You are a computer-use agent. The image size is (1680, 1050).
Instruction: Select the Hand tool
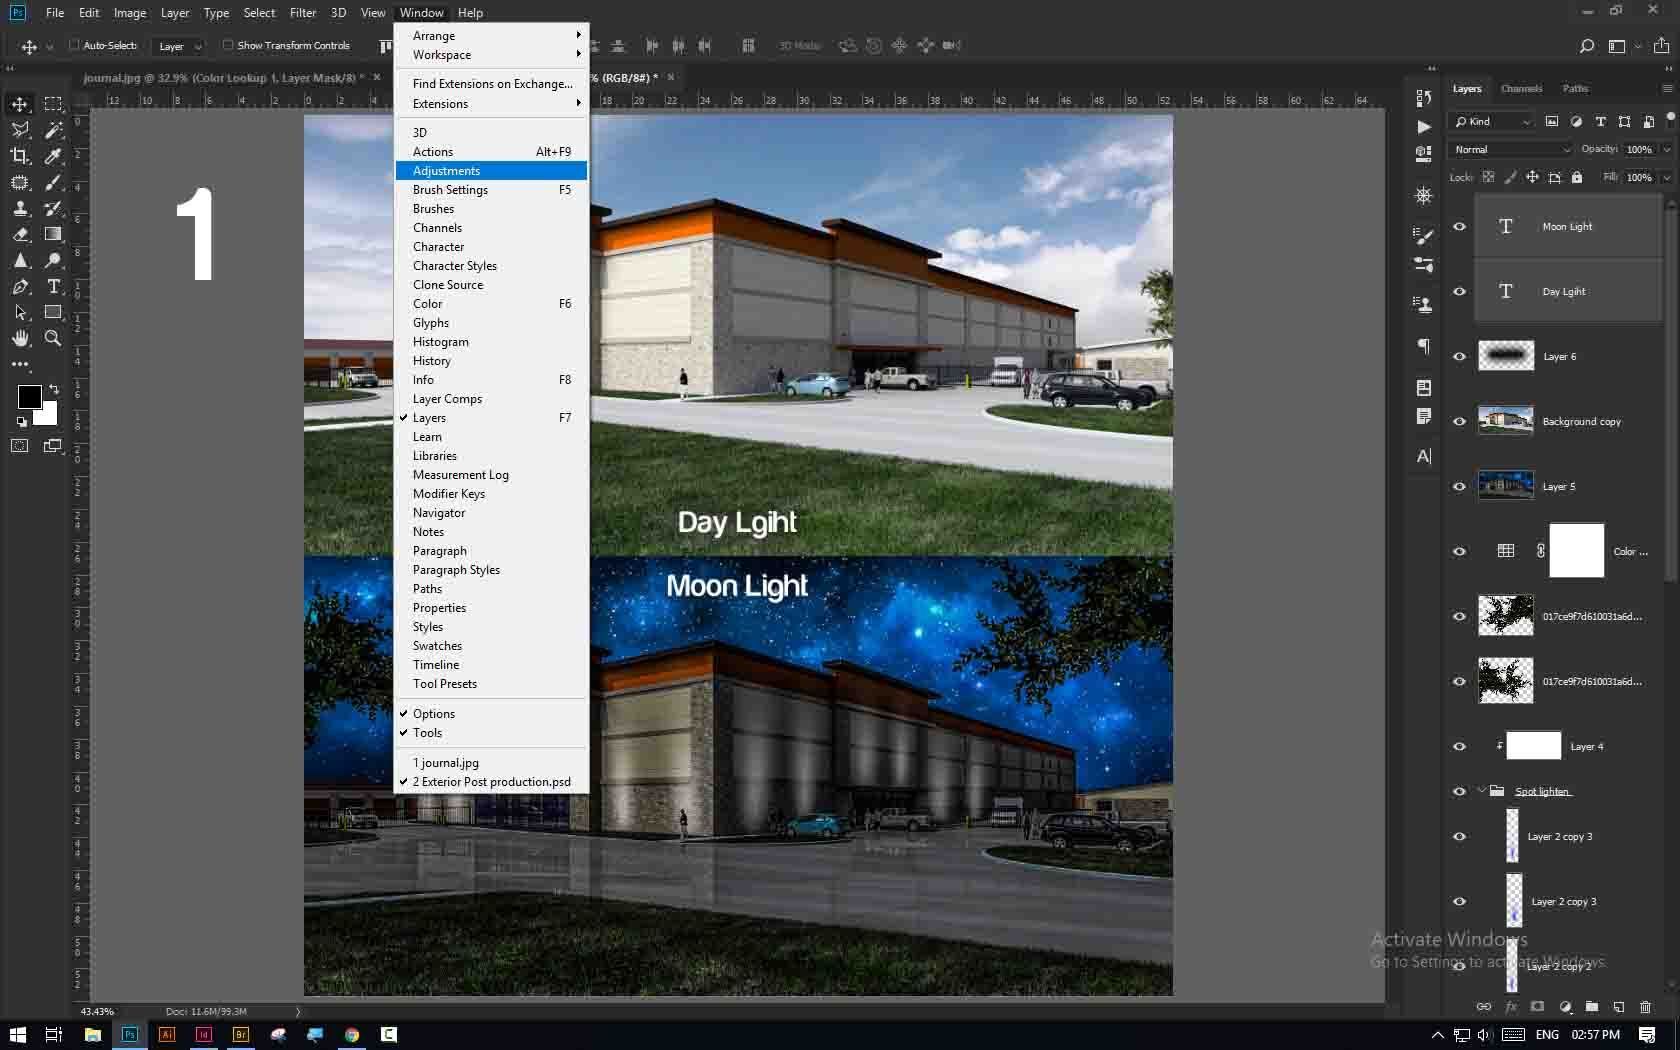[x=20, y=339]
